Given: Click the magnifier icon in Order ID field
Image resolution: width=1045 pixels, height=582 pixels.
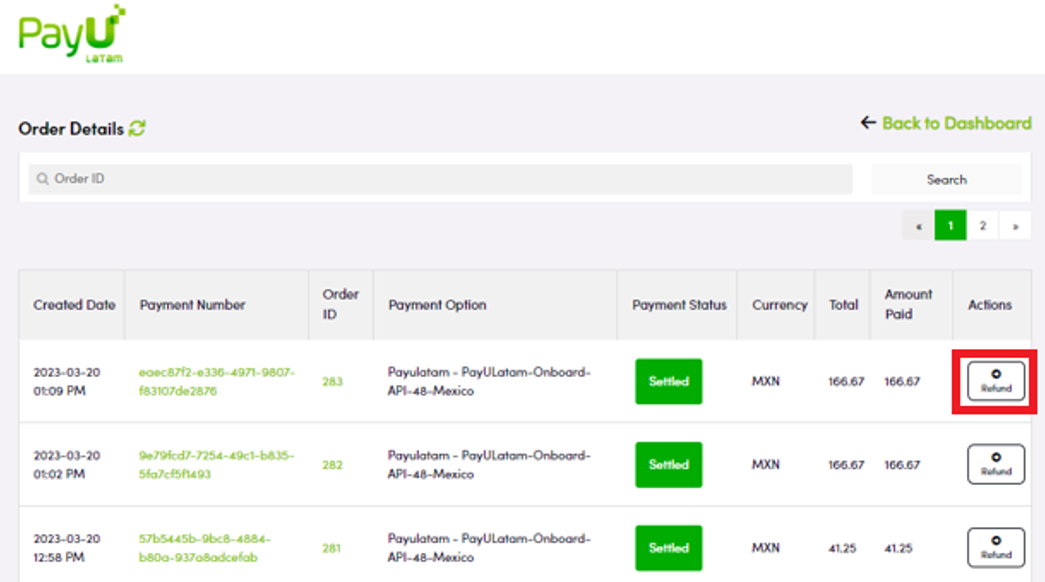Looking at the screenshot, I should 43,179.
